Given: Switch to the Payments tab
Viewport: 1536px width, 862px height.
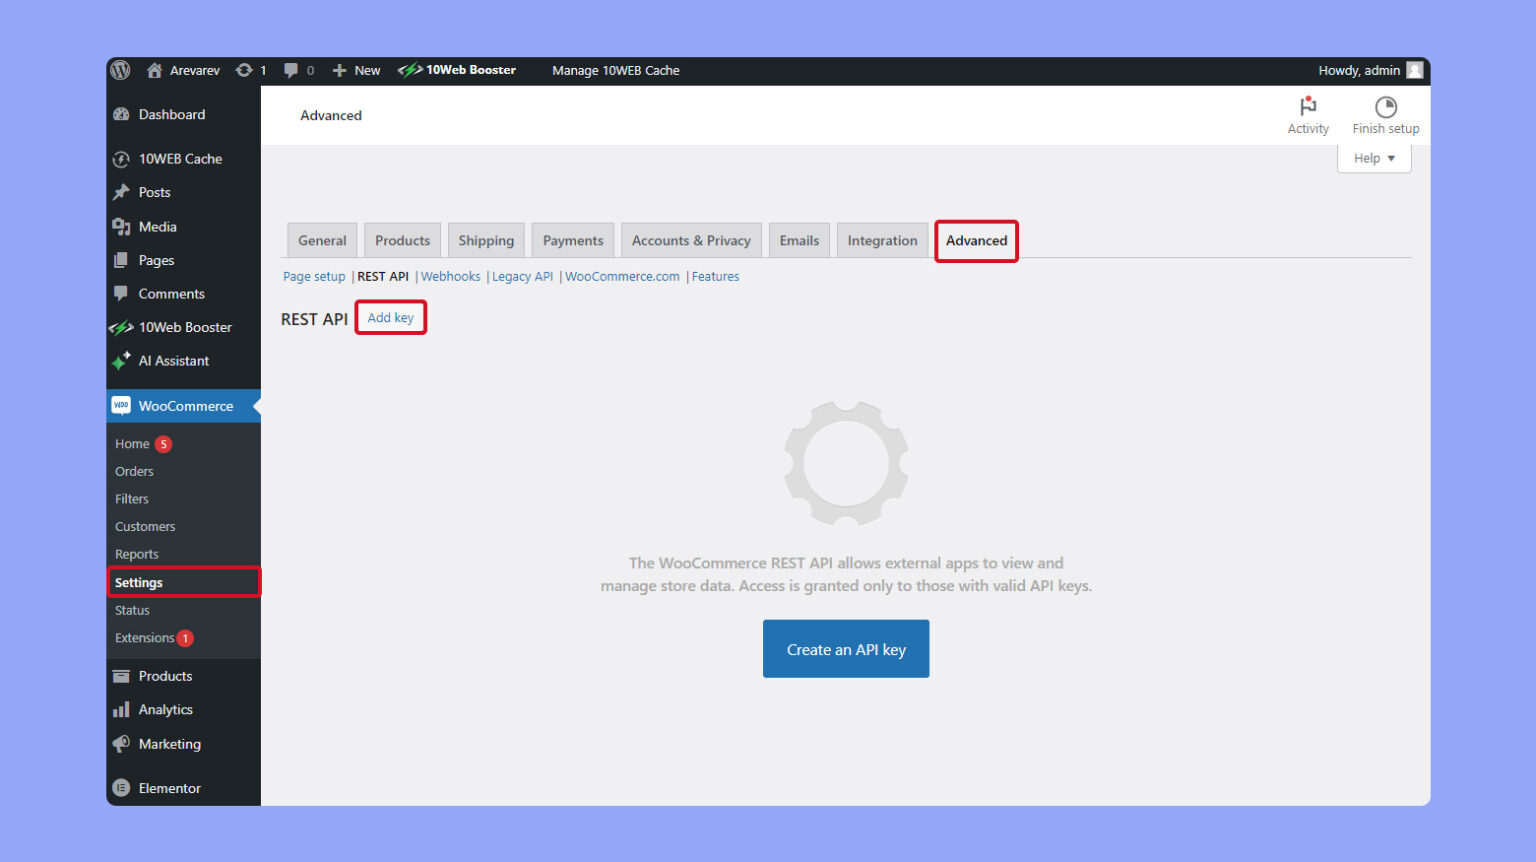Looking at the screenshot, I should [572, 240].
